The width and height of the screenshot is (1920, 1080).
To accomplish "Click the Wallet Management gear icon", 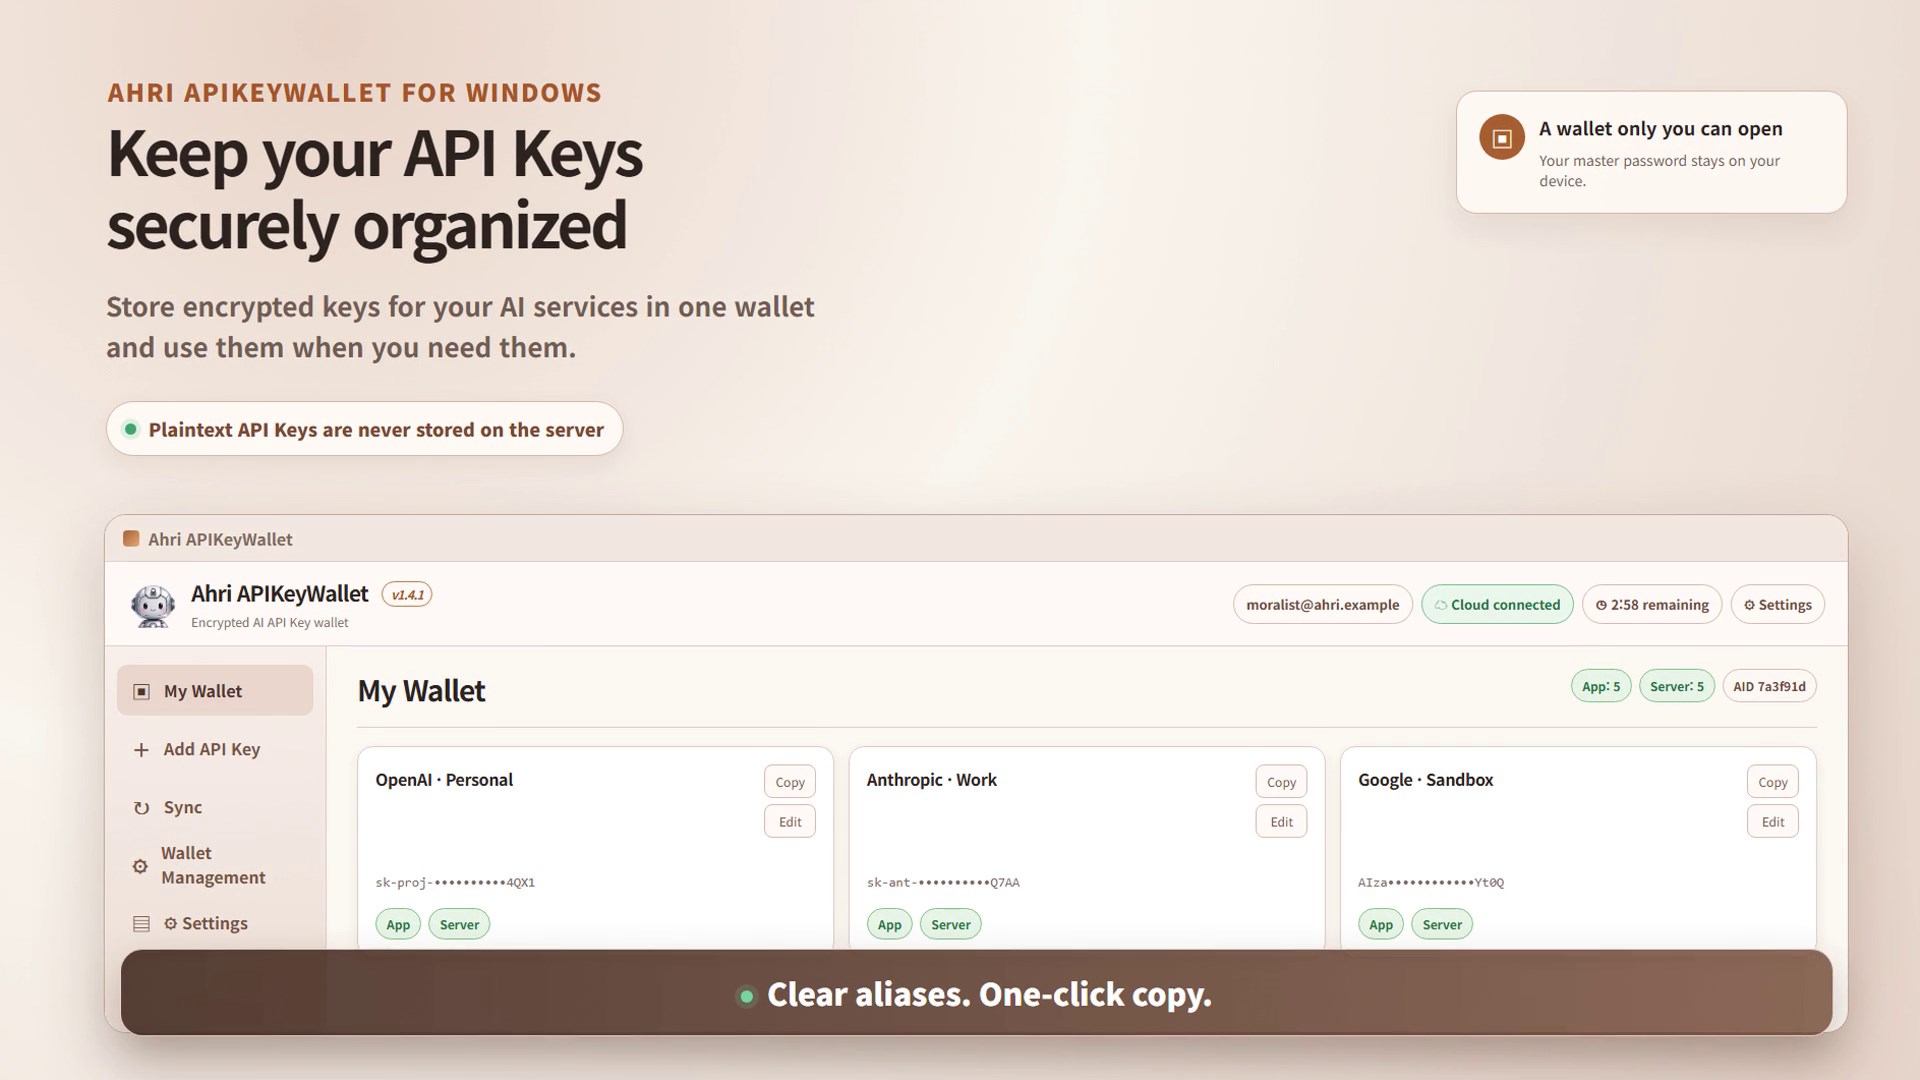I will coord(140,866).
